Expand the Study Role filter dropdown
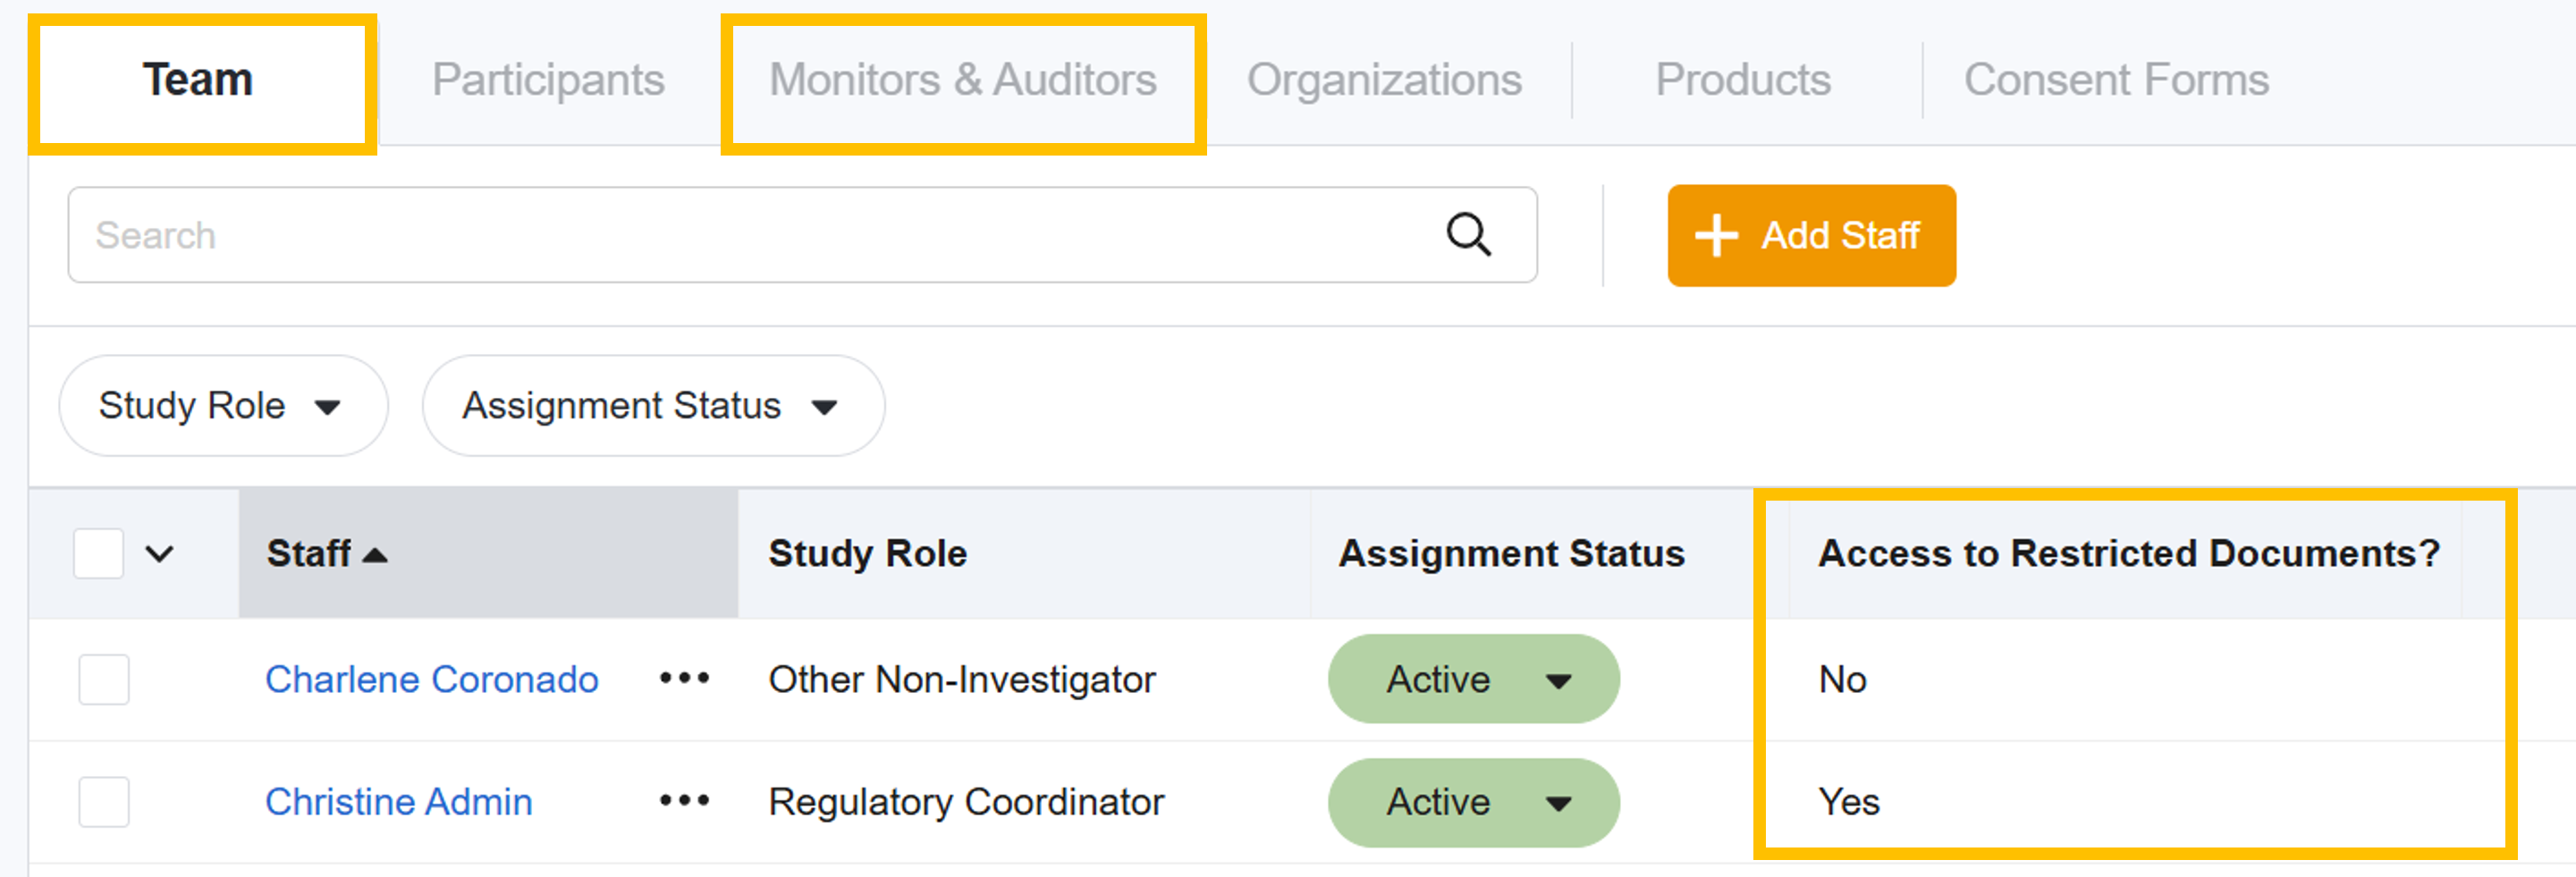The width and height of the screenshot is (2576, 877). pyautogui.click(x=222, y=406)
